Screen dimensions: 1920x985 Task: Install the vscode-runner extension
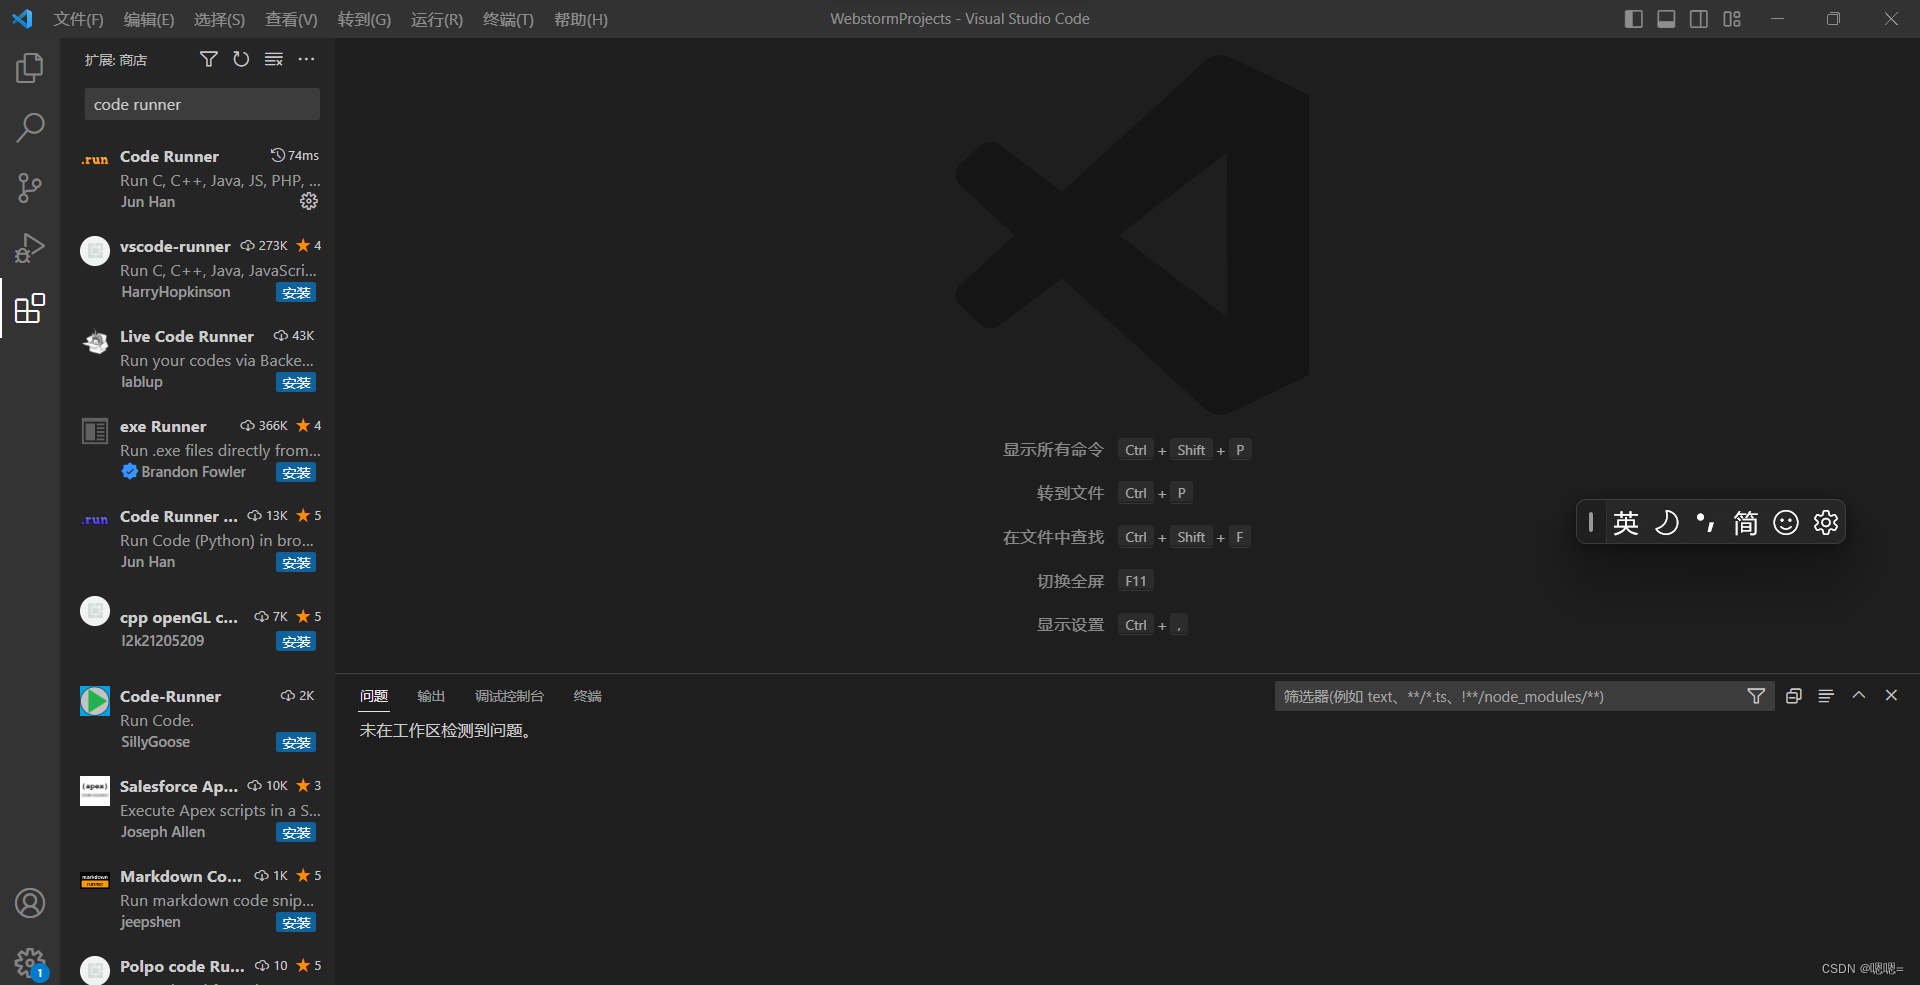(296, 292)
